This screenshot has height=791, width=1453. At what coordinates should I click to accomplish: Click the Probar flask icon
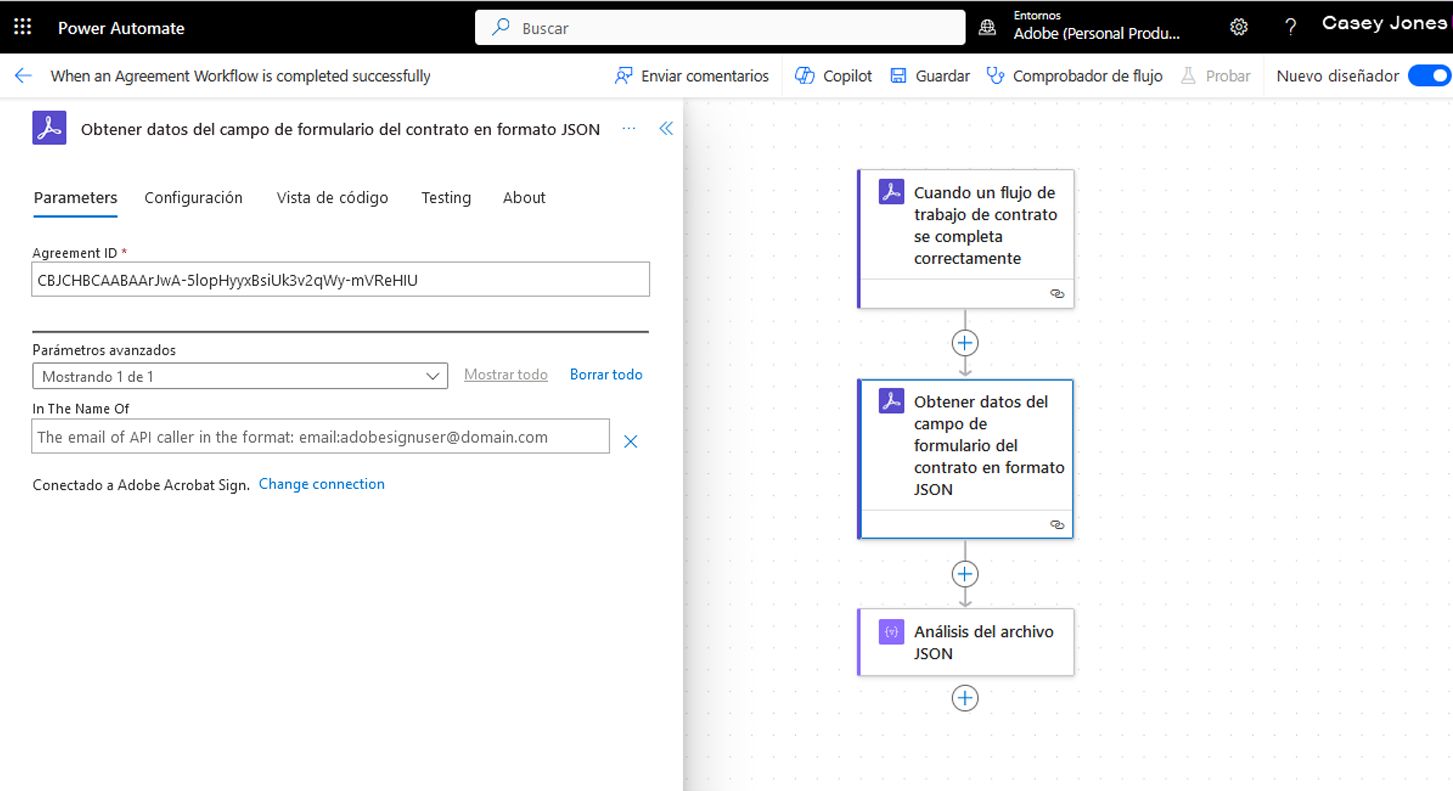[1188, 76]
